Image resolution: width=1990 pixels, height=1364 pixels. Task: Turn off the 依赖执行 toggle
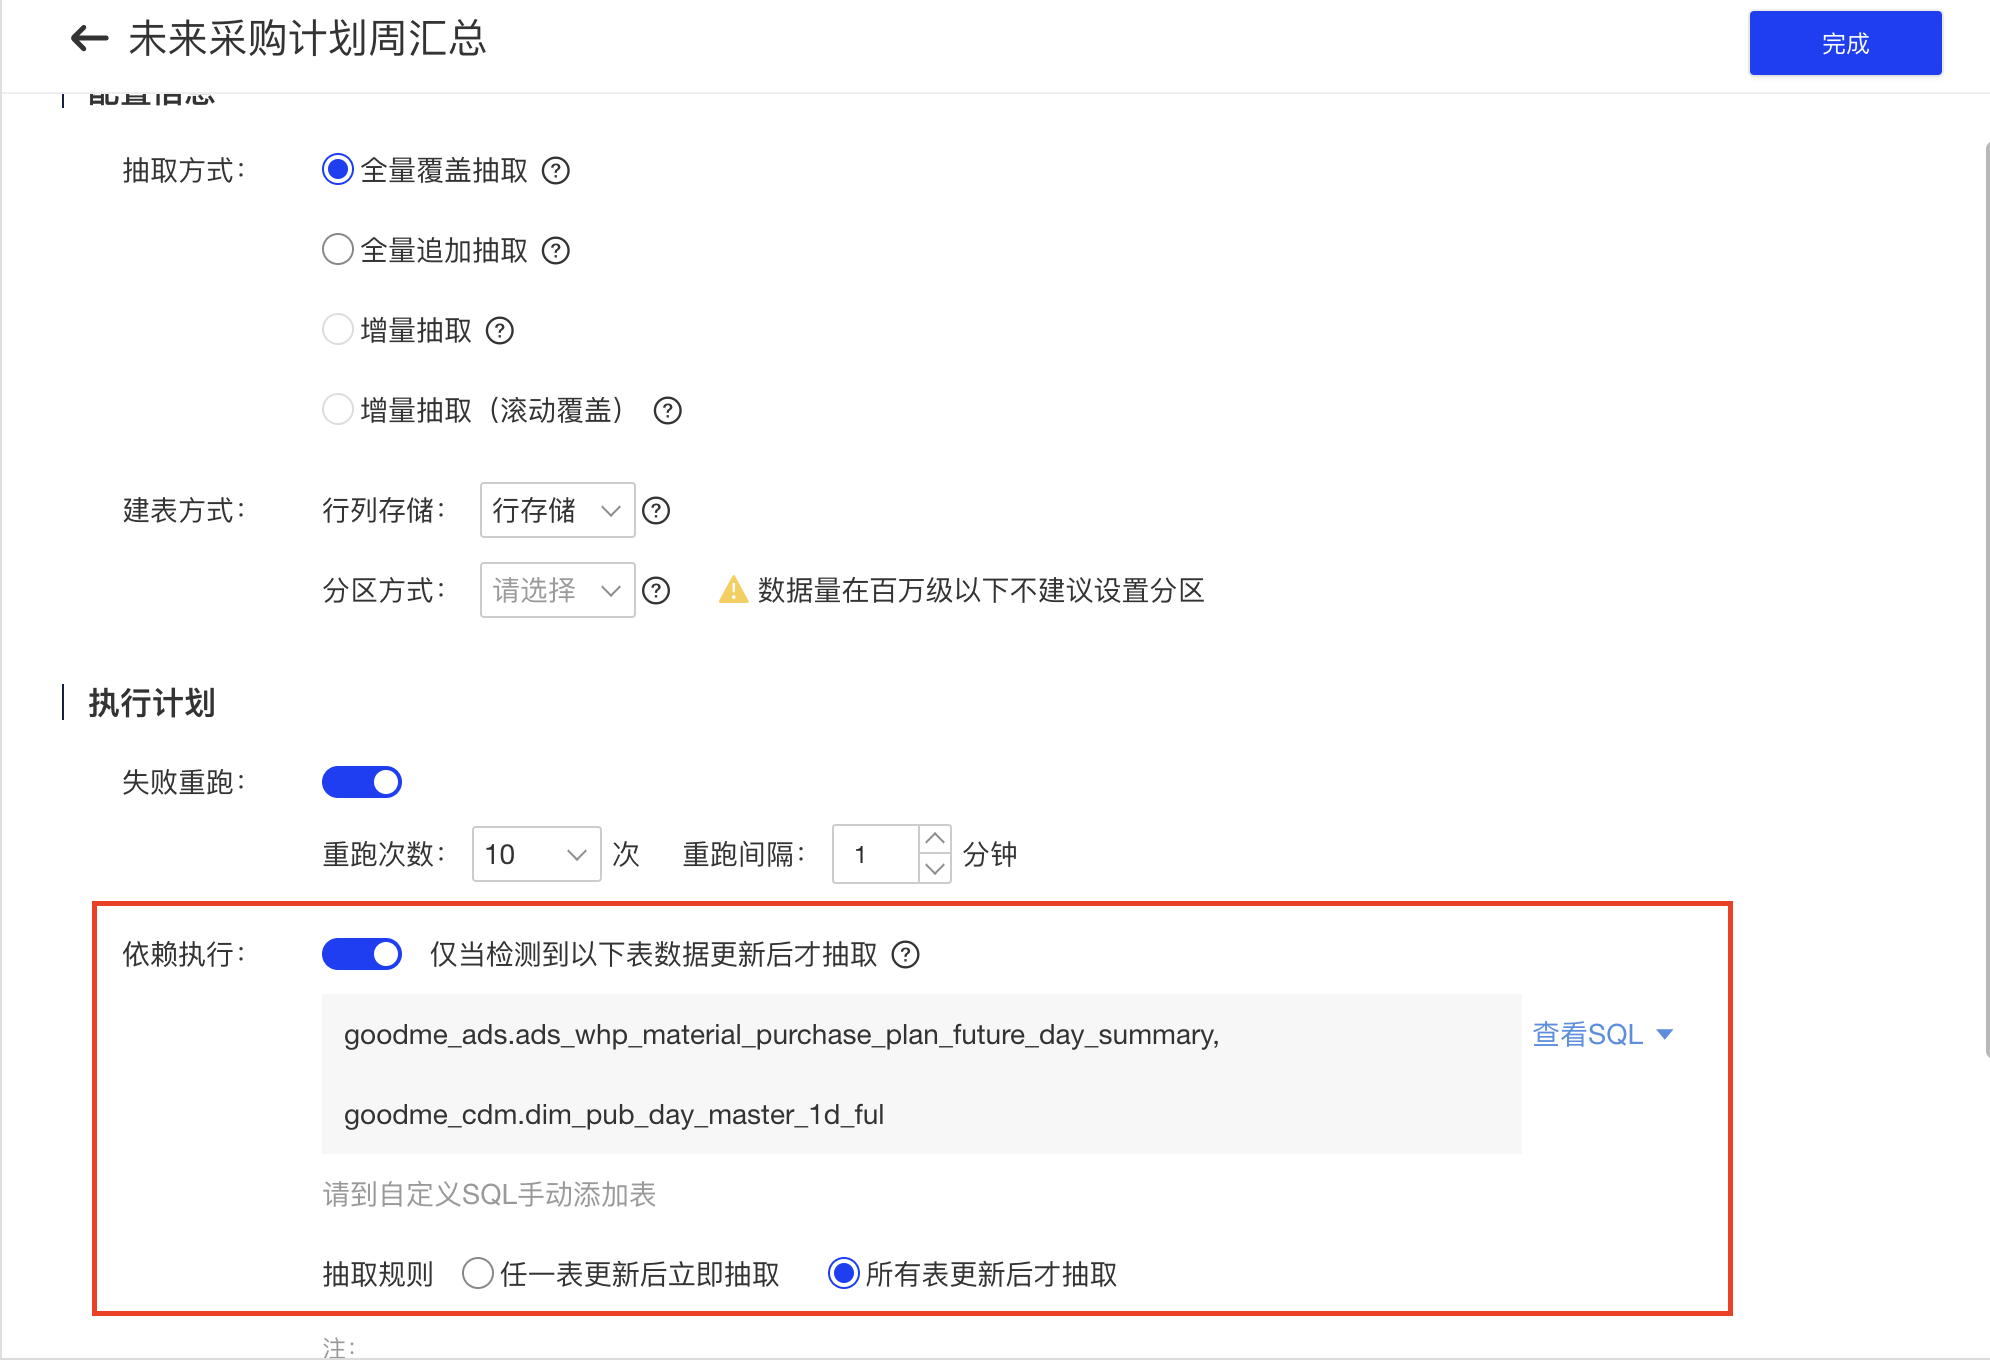click(362, 954)
